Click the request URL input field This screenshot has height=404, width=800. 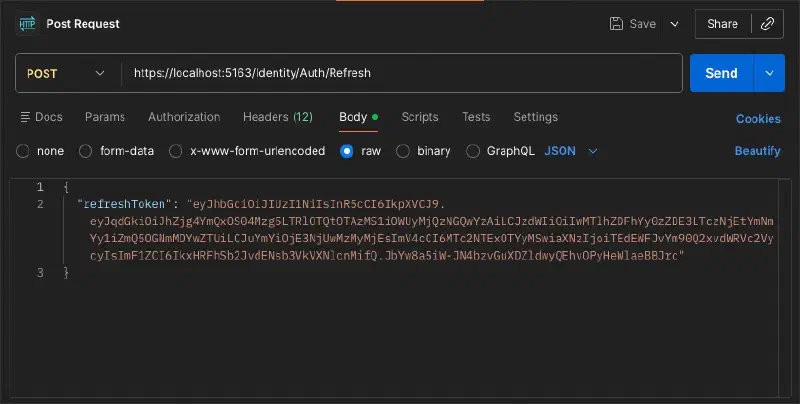click(402, 73)
